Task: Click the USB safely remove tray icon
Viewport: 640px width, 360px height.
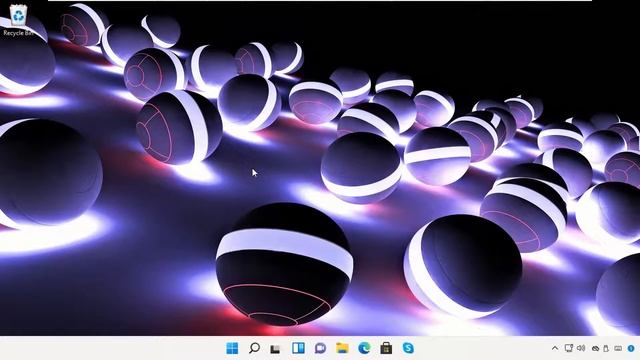Action: click(606, 349)
